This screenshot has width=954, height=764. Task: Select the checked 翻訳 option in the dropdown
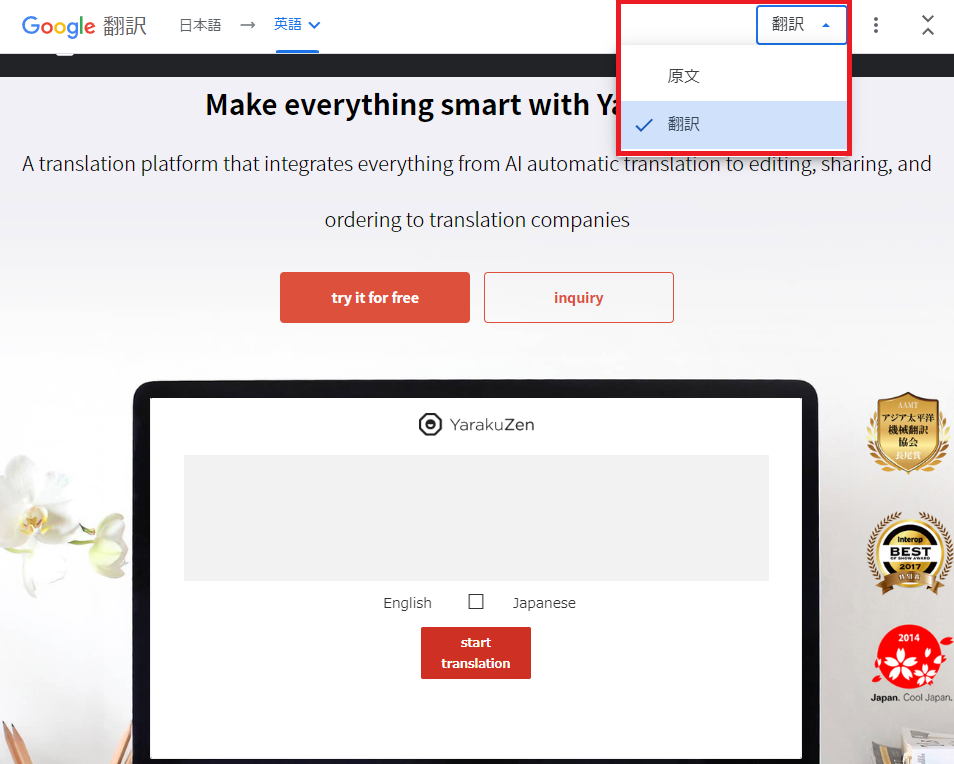tap(734, 125)
